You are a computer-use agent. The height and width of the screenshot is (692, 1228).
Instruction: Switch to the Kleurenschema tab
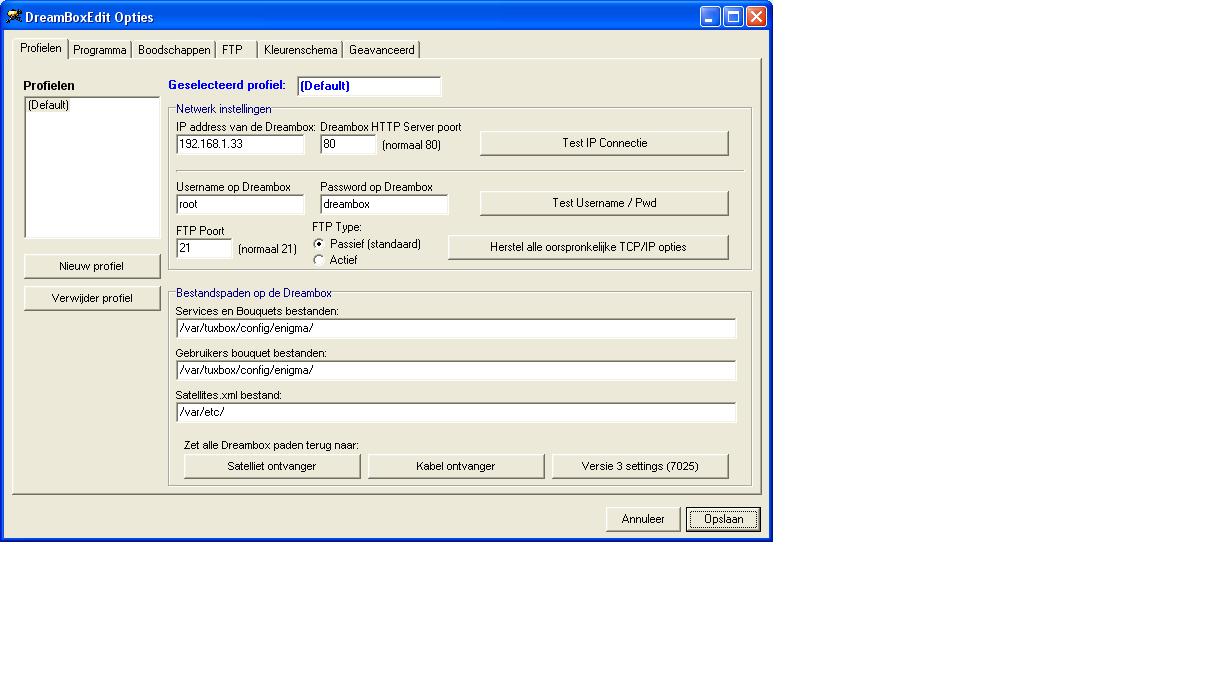(301, 49)
